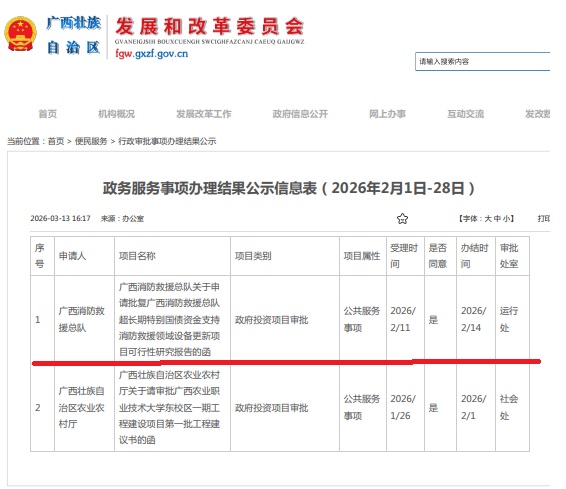
Task: Click 公共服务事项 in the 广西消防救援总队 row
Action: 362,319
